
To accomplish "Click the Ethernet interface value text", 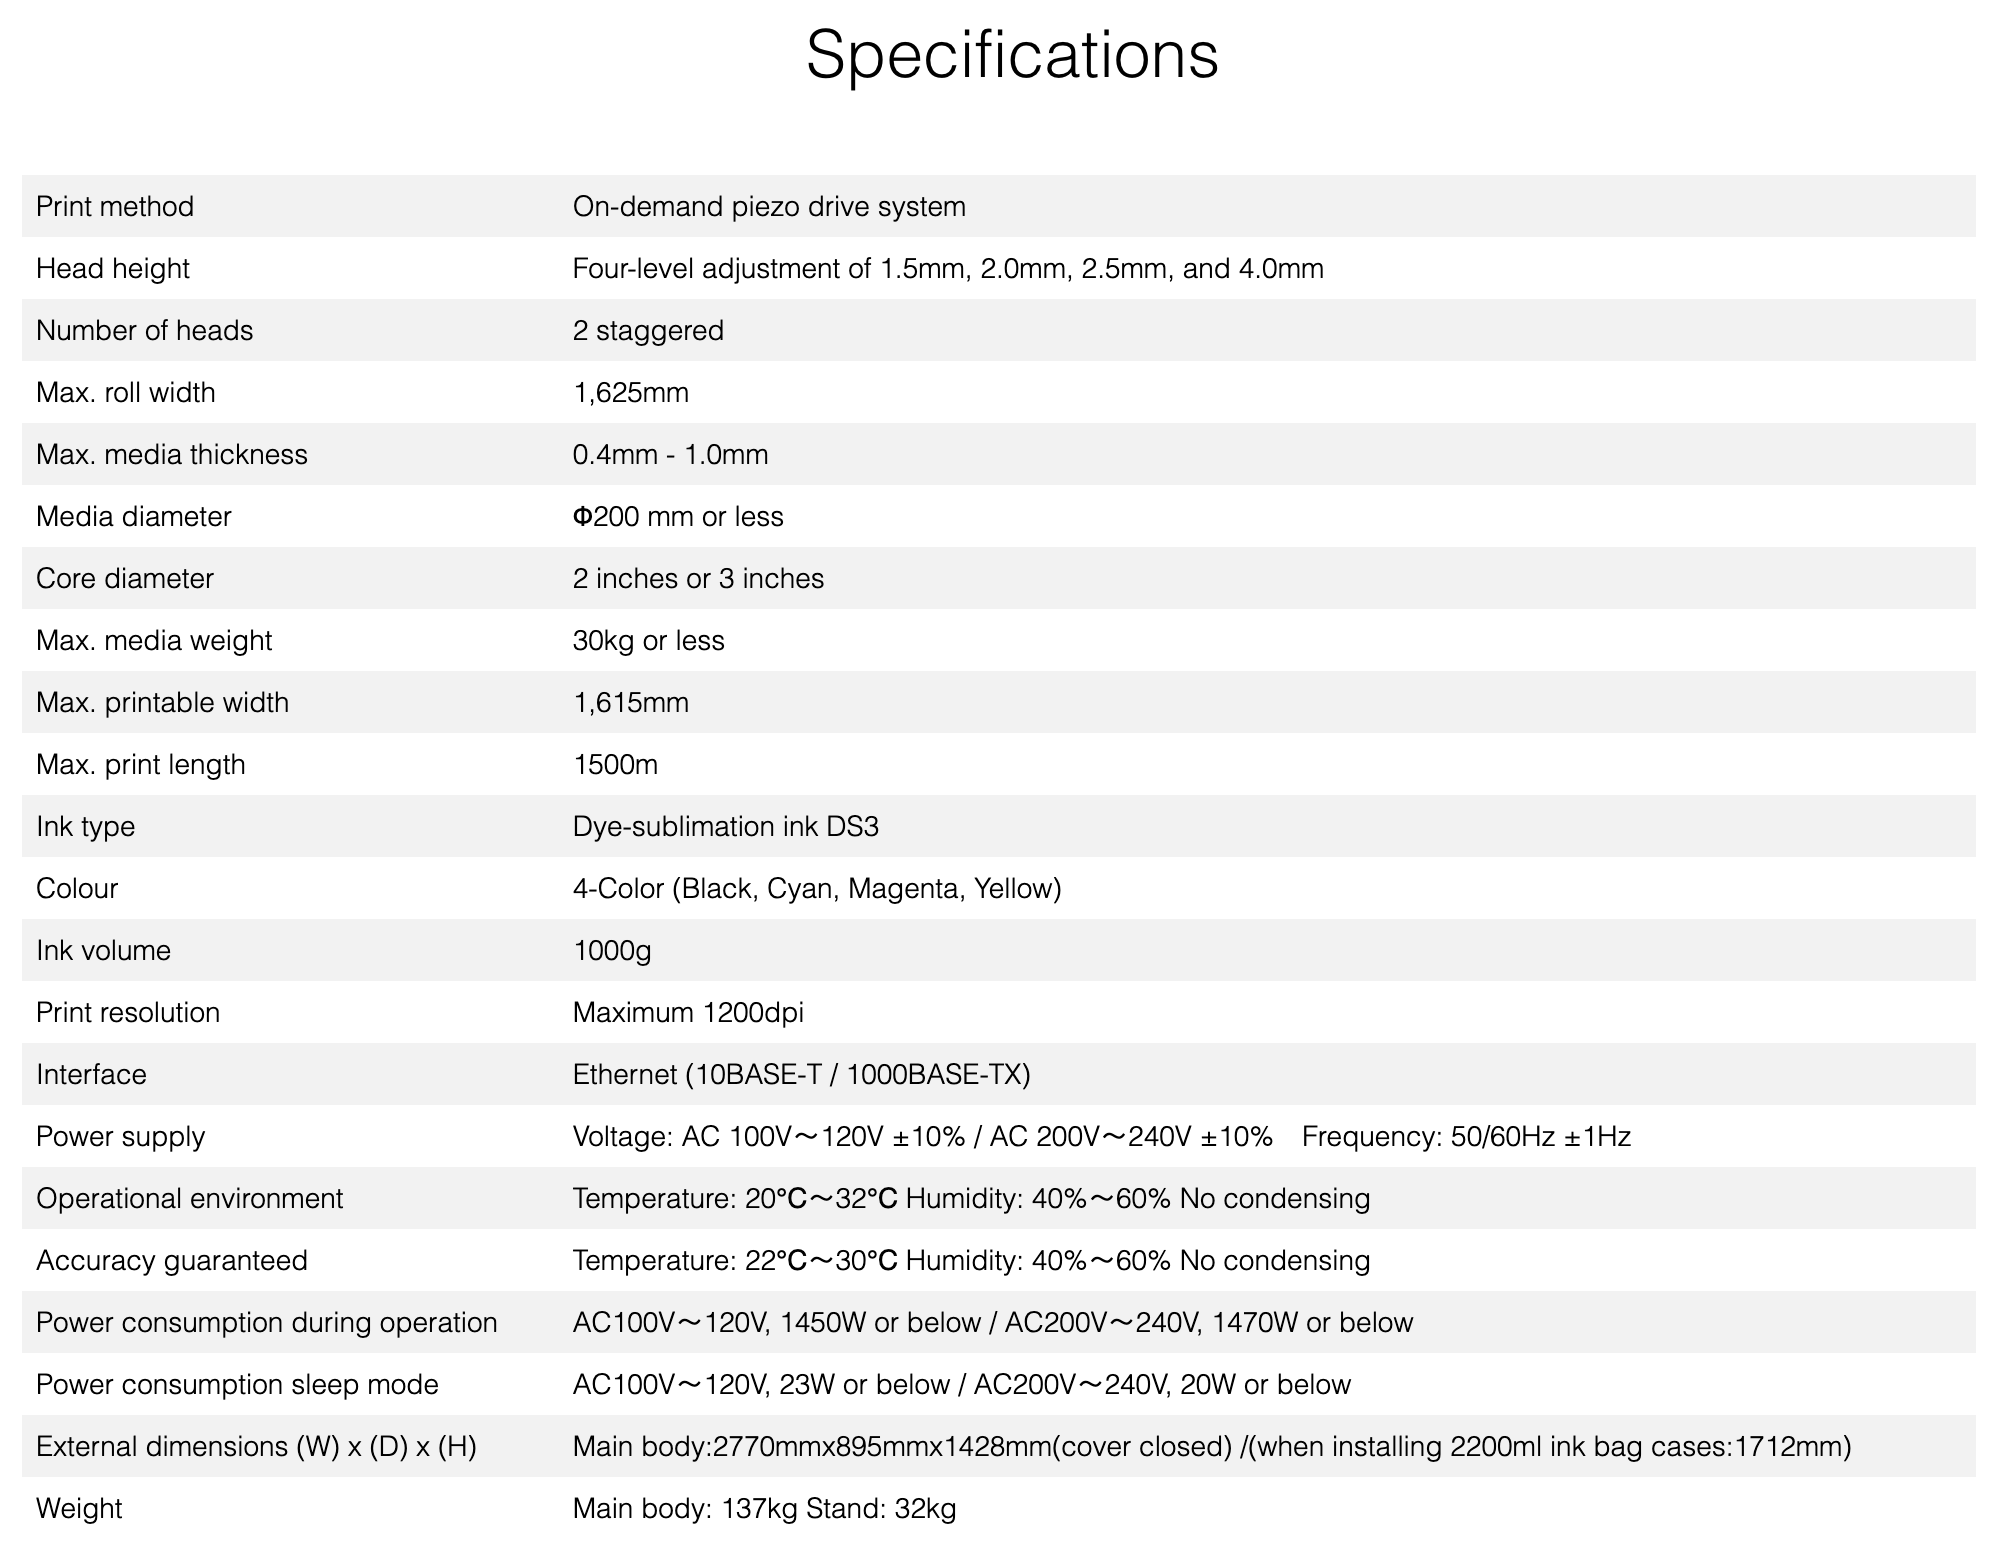I will (801, 1075).
